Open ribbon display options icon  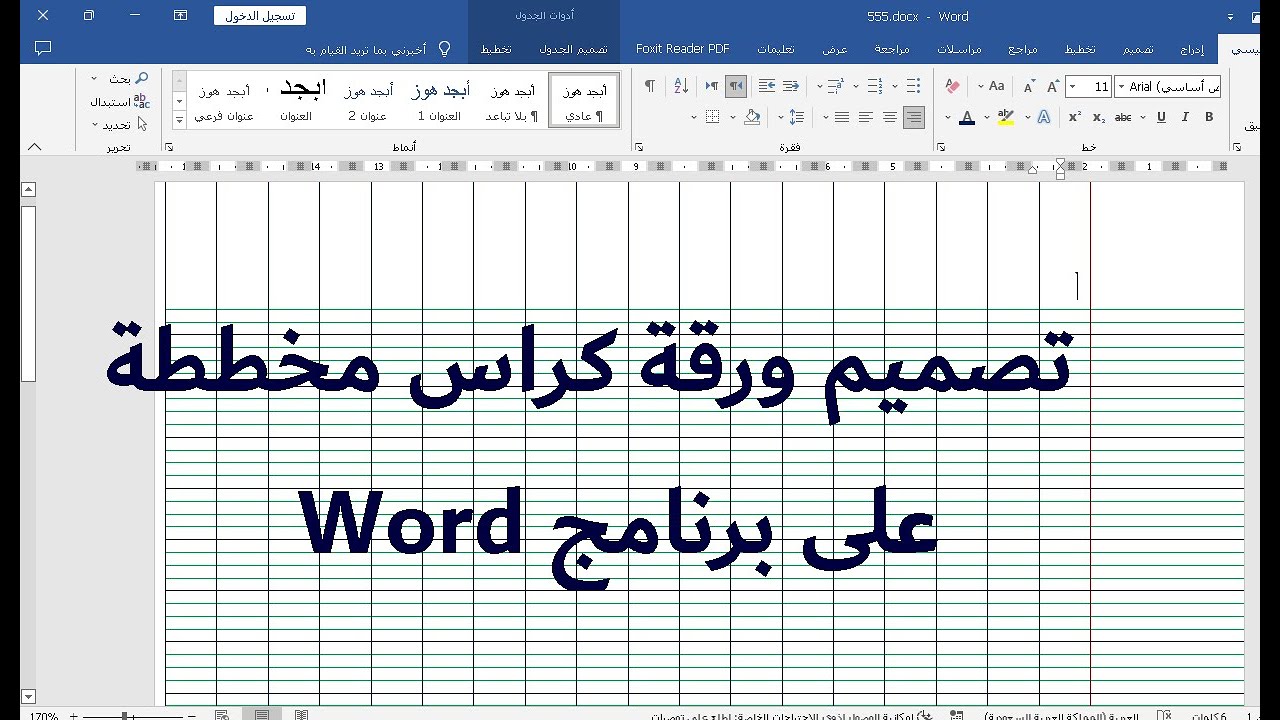(x=180, y=16)
